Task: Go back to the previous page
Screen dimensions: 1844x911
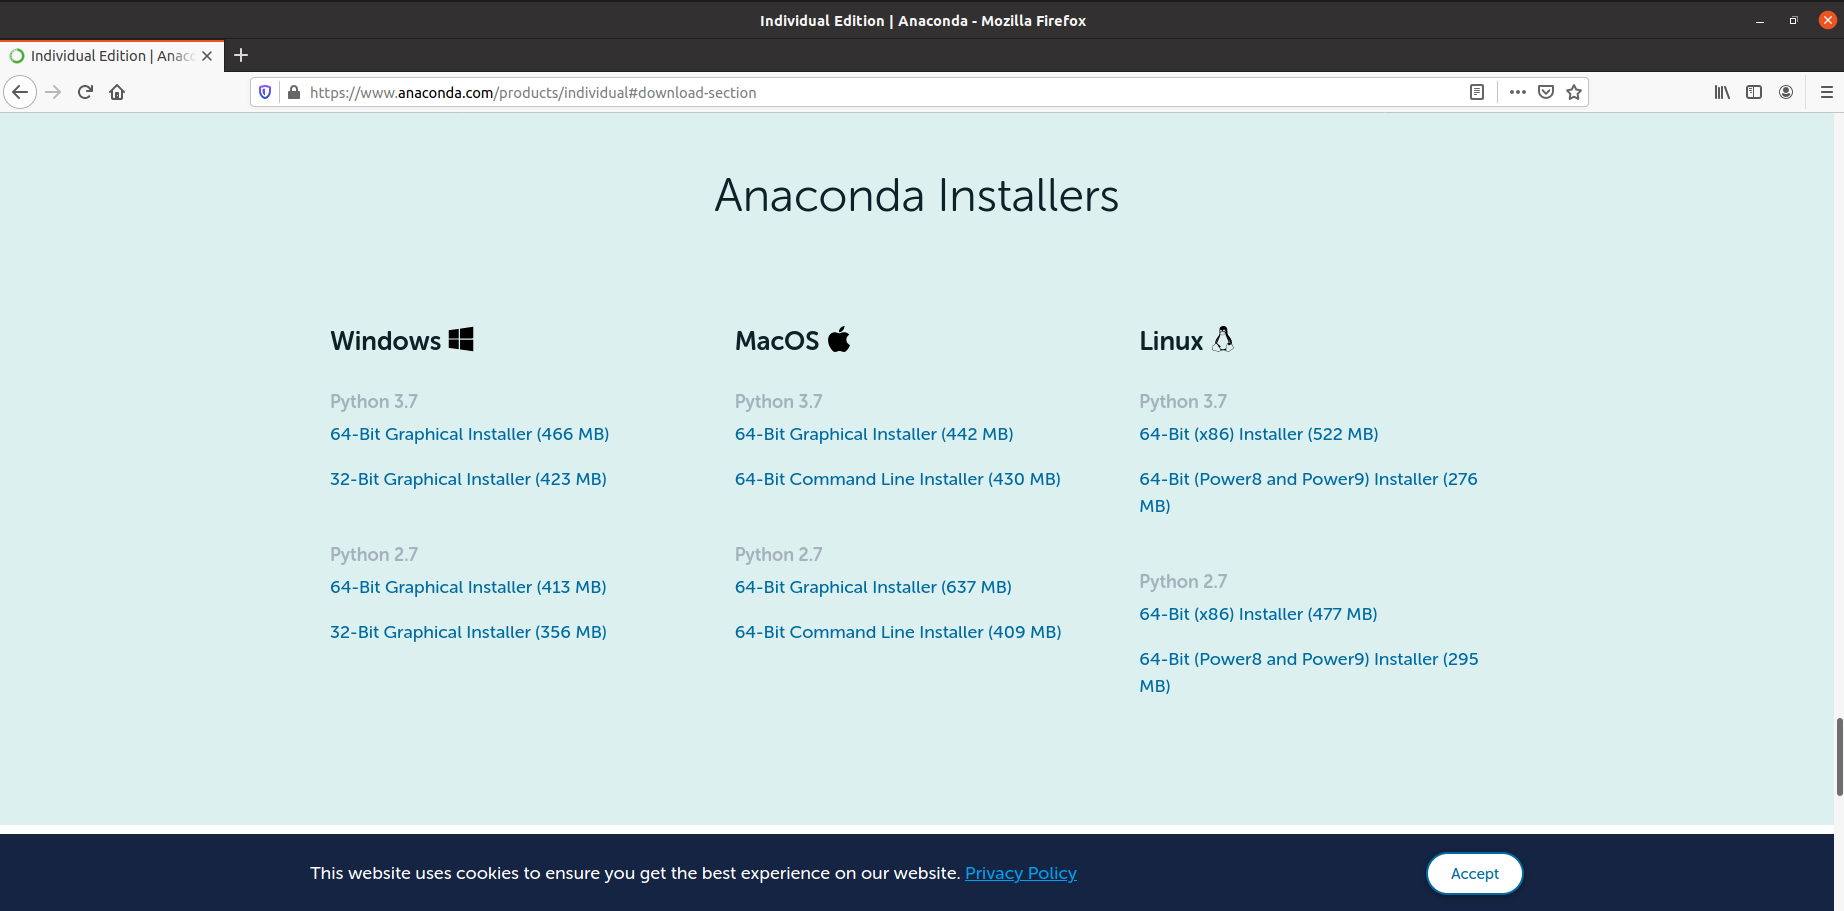Action: point(20,92)
